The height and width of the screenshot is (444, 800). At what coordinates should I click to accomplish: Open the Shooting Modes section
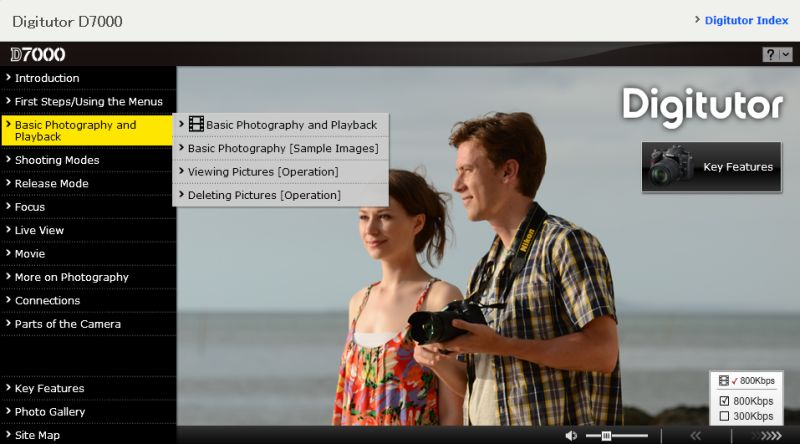pyautogui.click(x=57, y=160)
